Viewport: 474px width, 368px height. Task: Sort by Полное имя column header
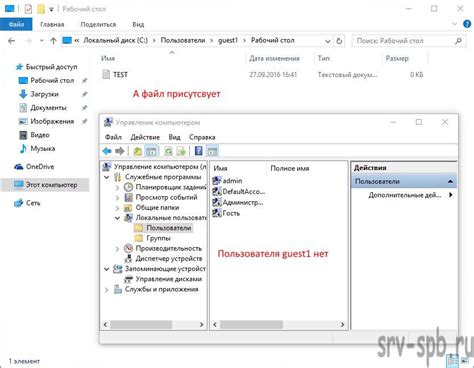(x=289, y=168)
